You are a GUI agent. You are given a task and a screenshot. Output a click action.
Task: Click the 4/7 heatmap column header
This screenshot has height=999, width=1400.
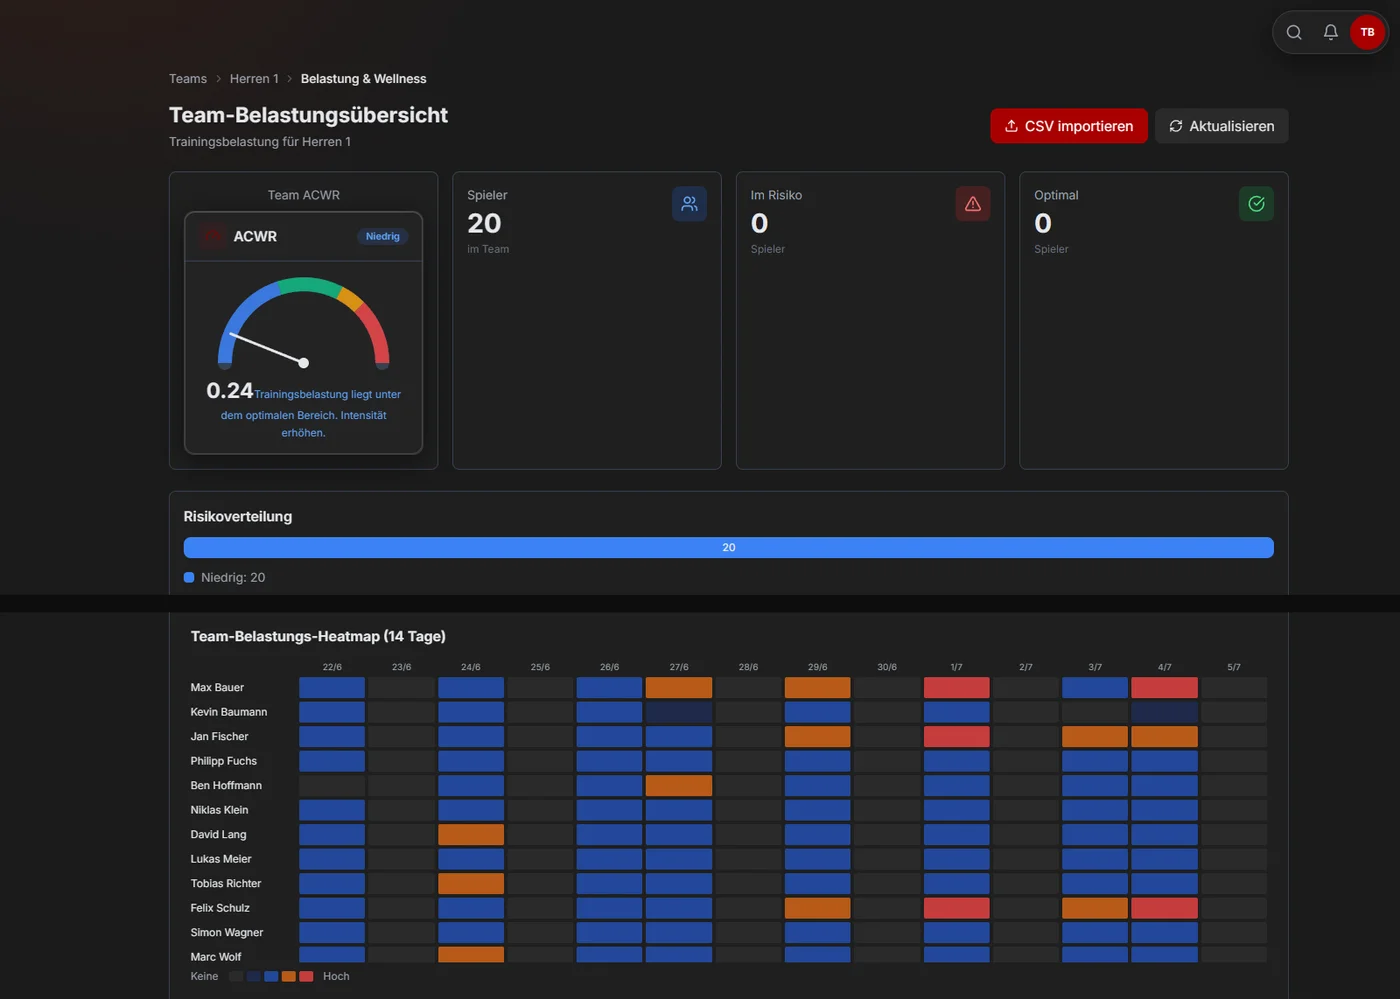pyautogui.click(x=1164, y=667)
